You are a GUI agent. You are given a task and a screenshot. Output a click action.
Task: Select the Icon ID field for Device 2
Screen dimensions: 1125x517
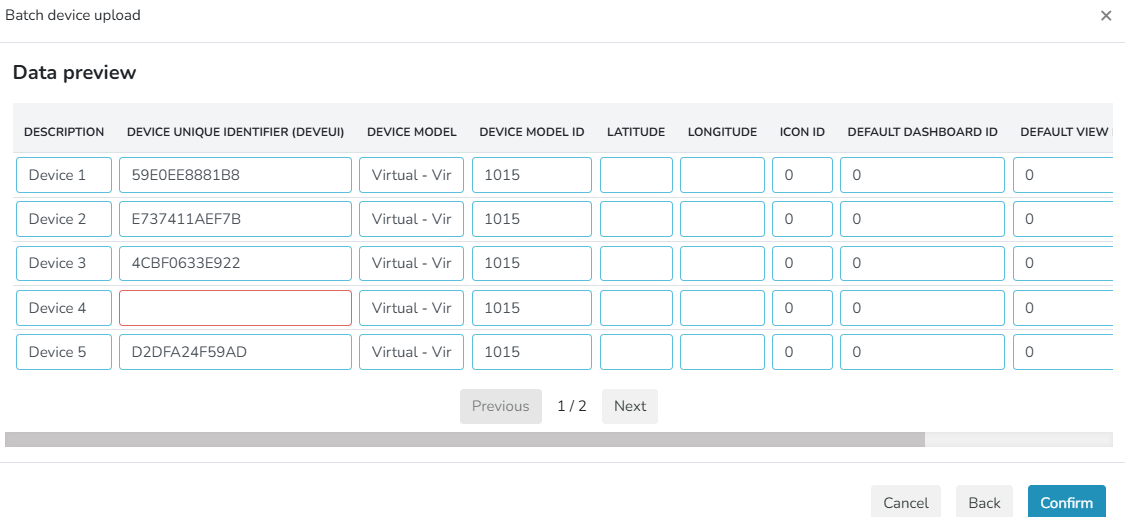click(x=802, y=219)
